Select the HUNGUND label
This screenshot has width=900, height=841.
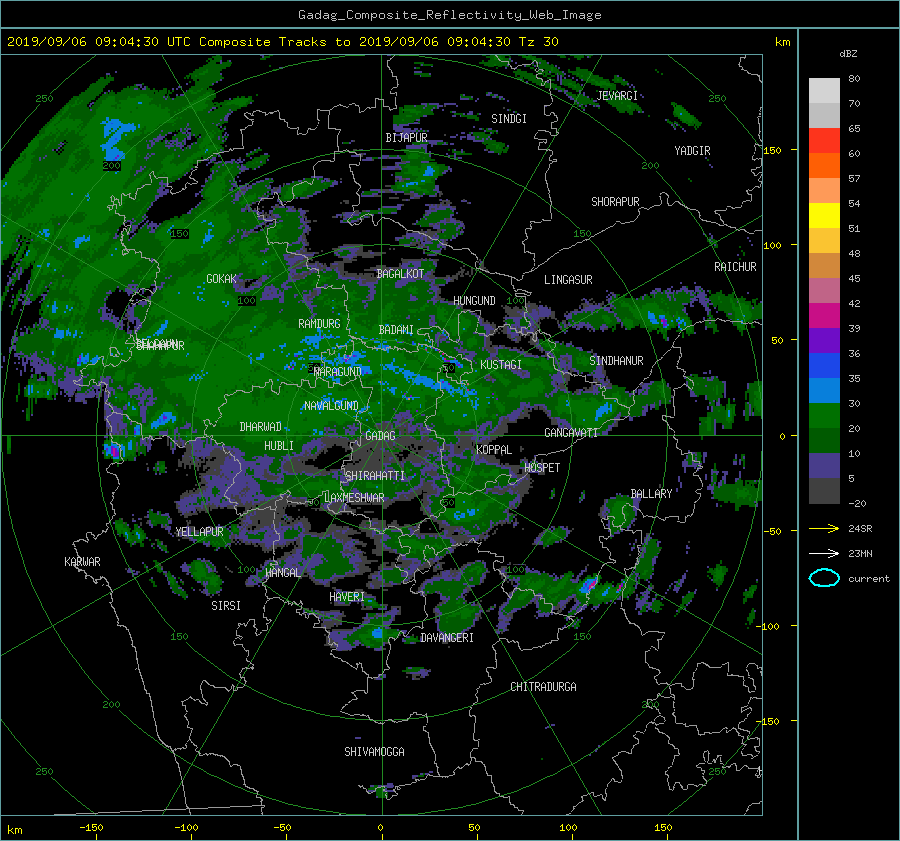click(x=474, y=301)
